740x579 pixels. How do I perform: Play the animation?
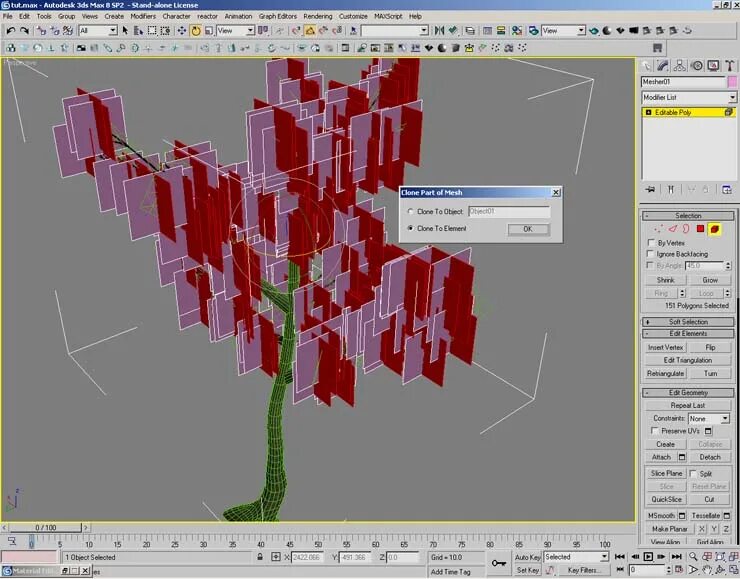tap(648, 557)
